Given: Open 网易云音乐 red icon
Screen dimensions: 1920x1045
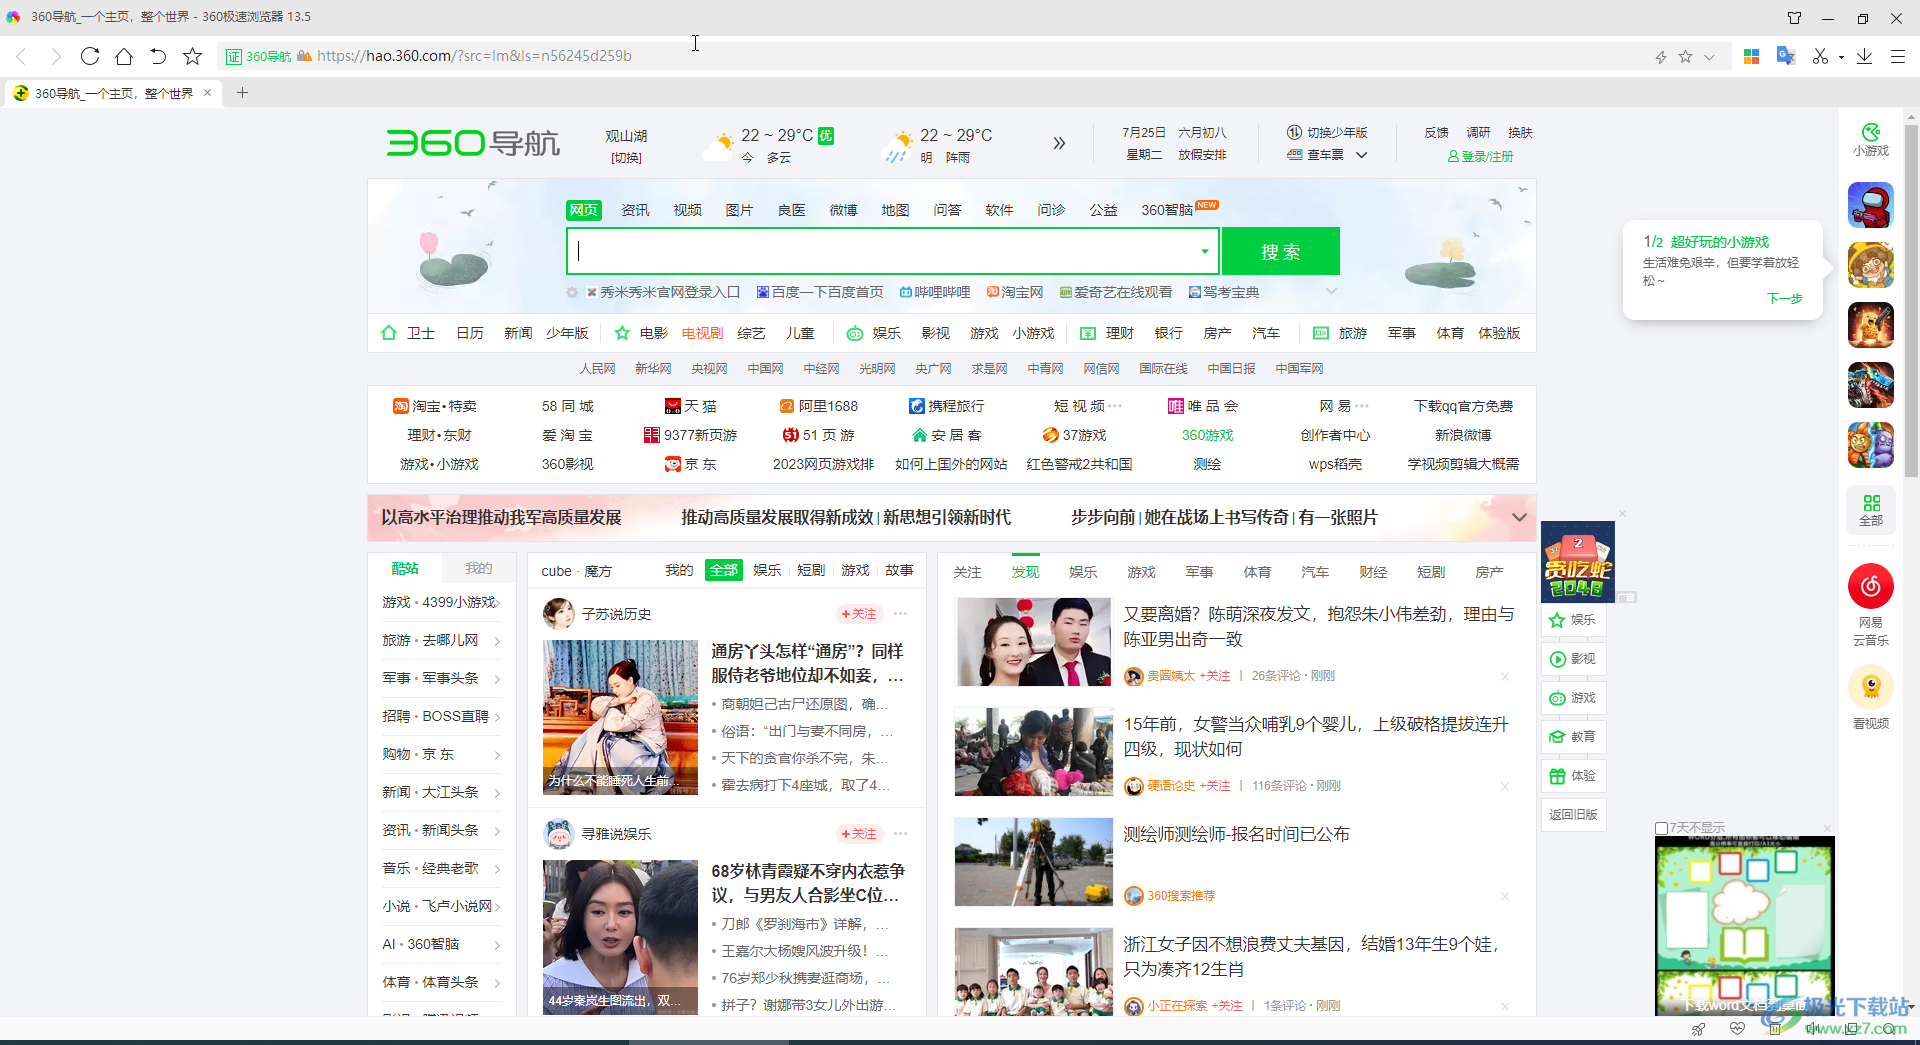Looking at the screenshot, I should point(1871,586).
